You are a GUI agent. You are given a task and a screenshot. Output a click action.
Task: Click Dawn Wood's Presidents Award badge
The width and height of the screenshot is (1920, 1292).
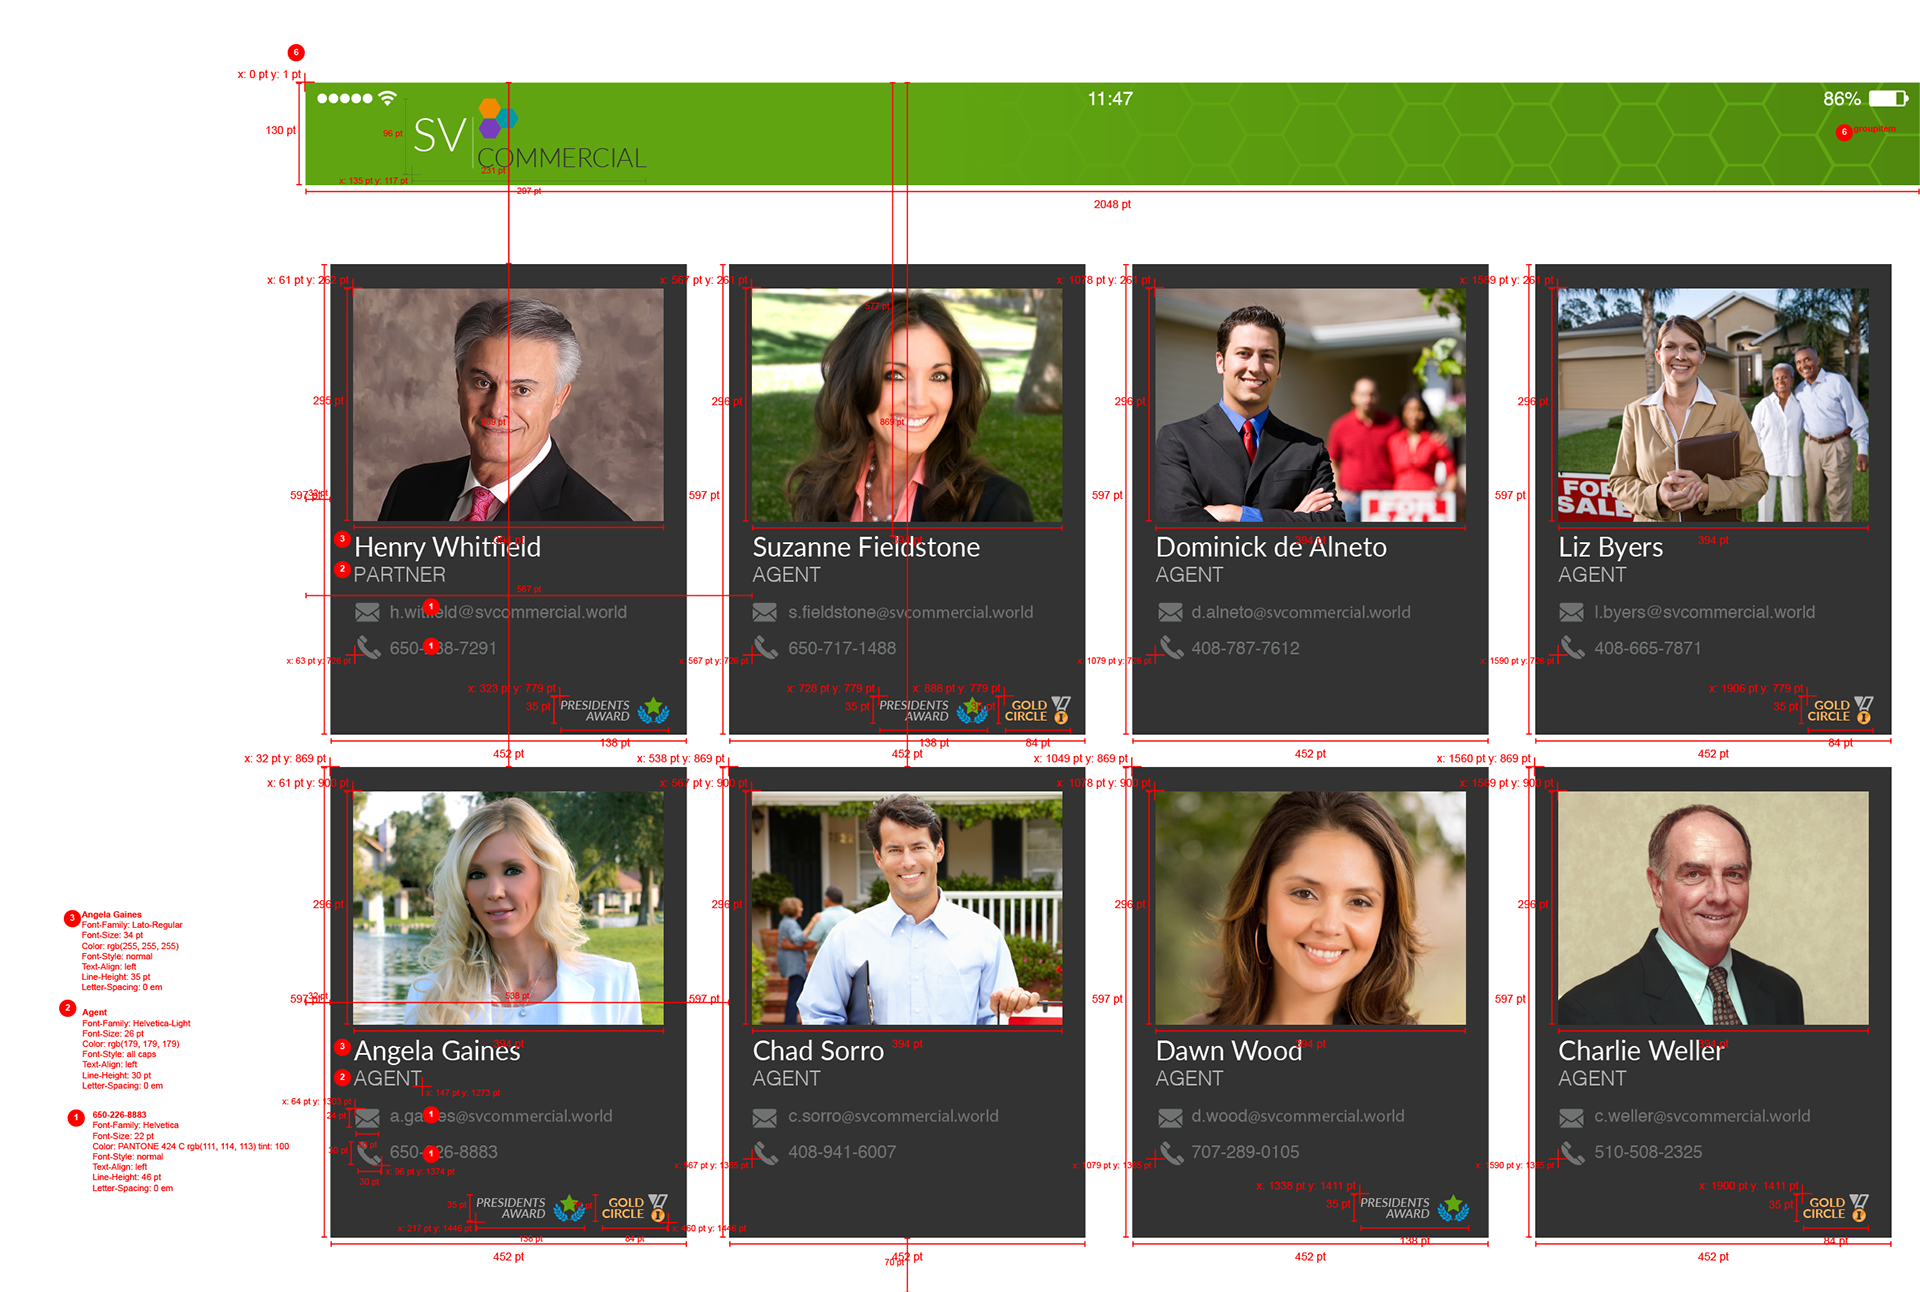(1414, 1208)
